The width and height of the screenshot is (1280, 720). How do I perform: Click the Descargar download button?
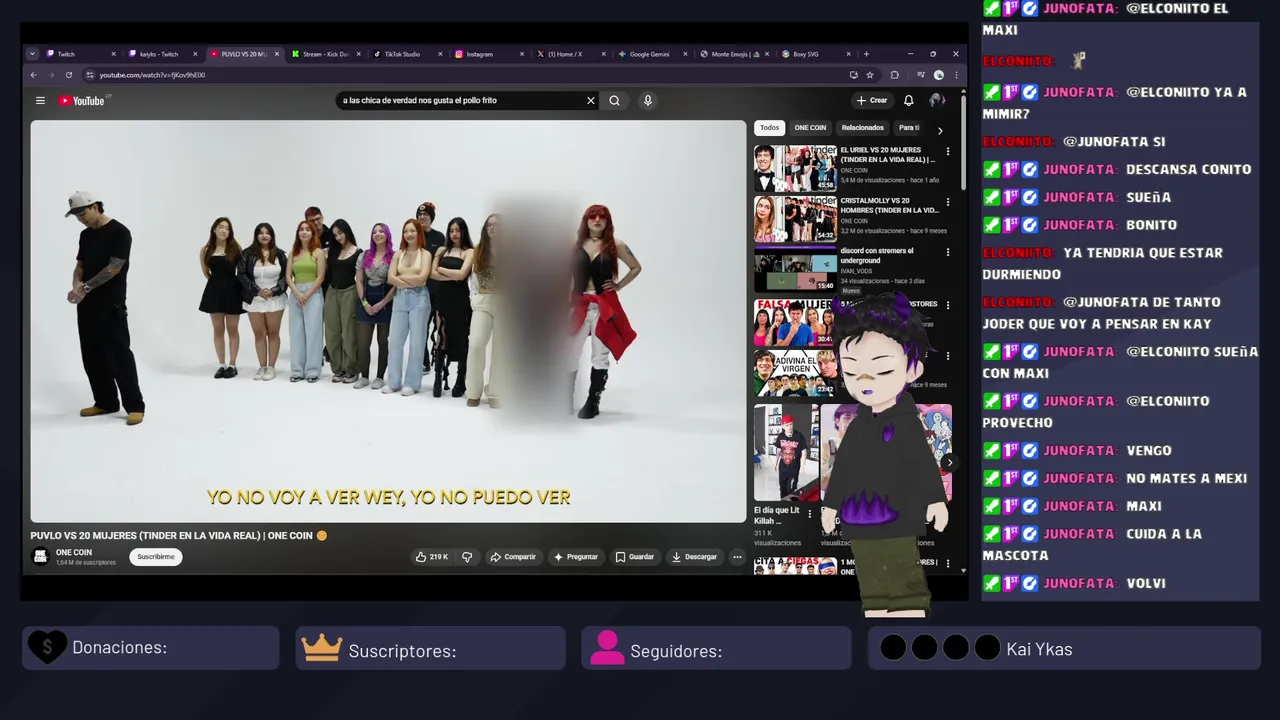coord(695,557)
